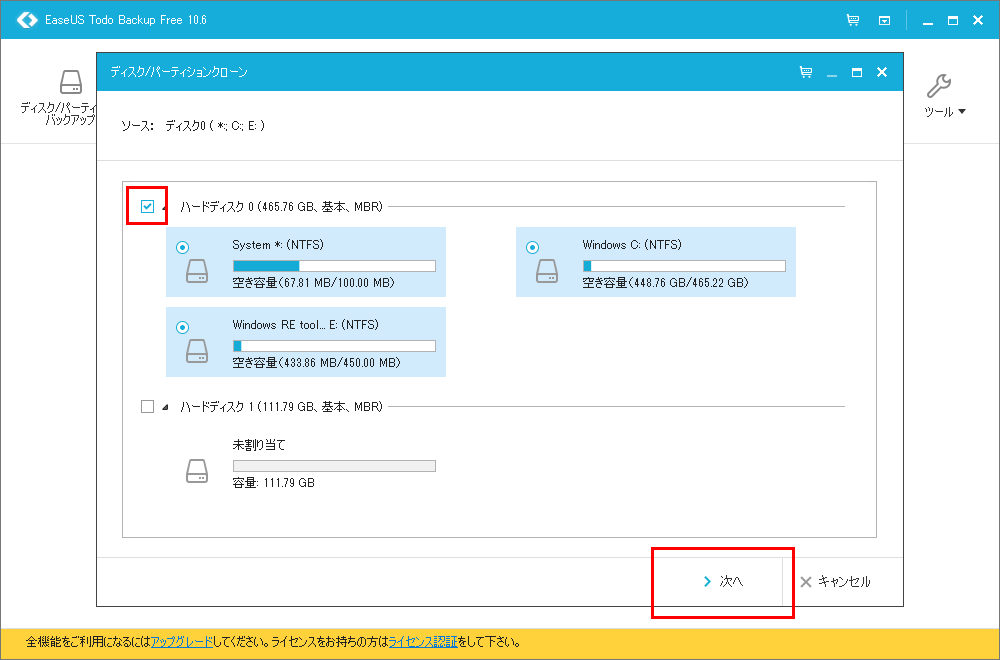Image resolution: width=1000 pixels, height=660 pixels.
Task: Click the 'ディスク/パーティションクローン' dialog title
Action: (179, 72)
